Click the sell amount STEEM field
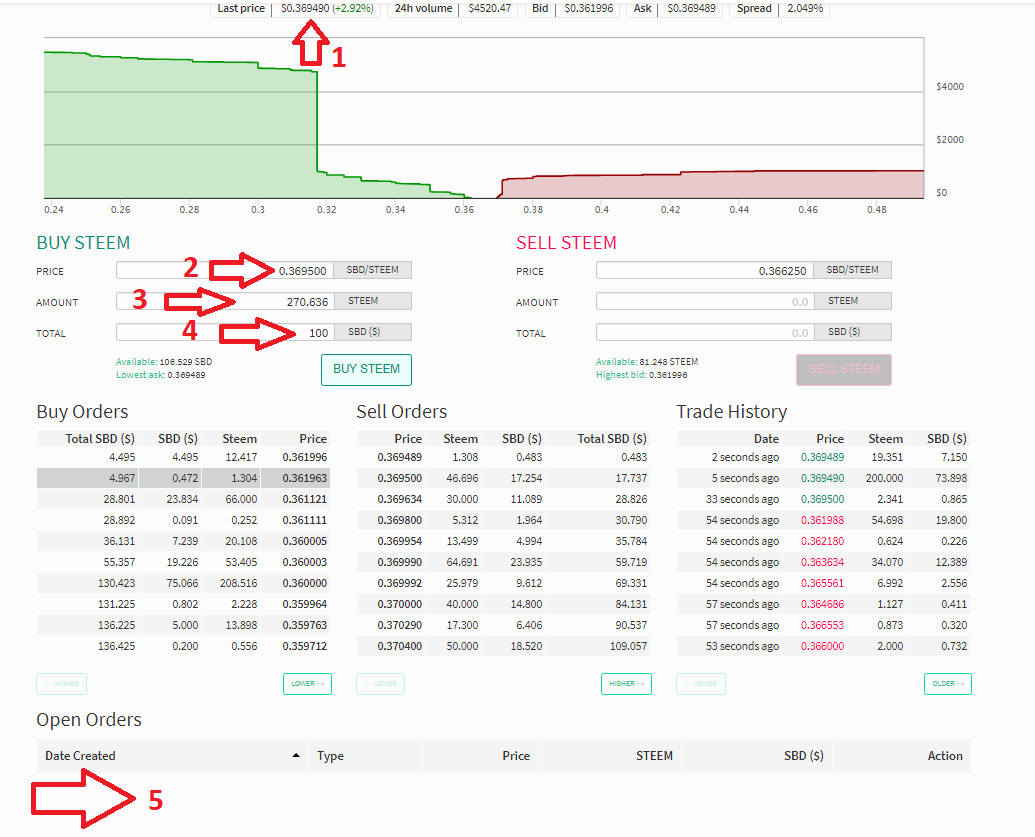Screen dimensions: 1035x837 pyautogui.click(x=705, y=301)
